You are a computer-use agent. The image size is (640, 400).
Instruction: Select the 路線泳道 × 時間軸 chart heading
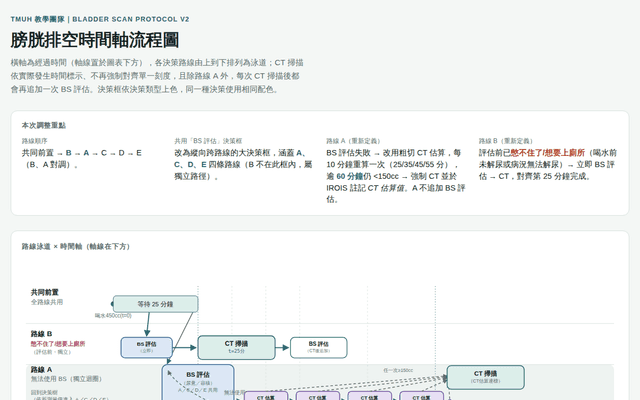pyautogui.click(x=76, y=247)
